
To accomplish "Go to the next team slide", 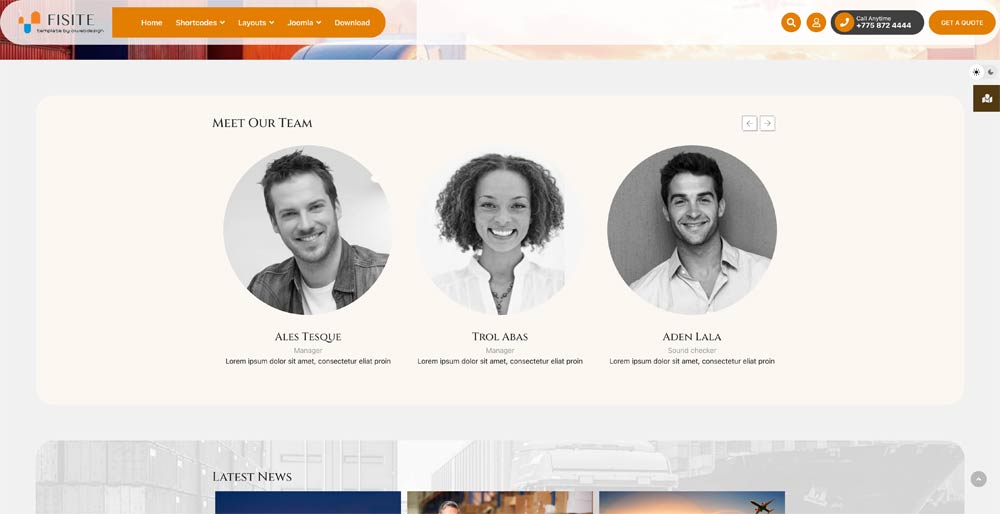I will [768, 123].
